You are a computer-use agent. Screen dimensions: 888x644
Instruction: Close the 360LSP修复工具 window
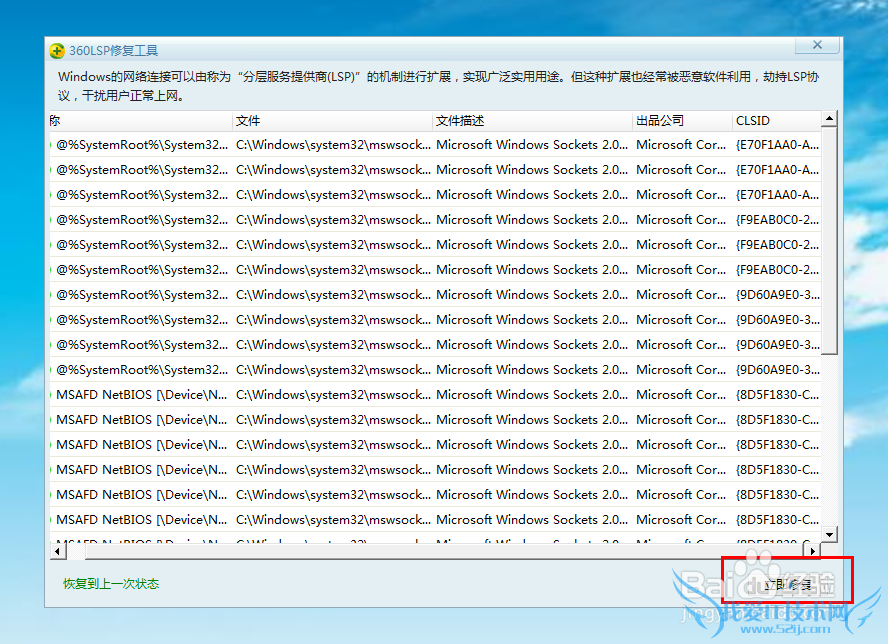pos(817,45)
